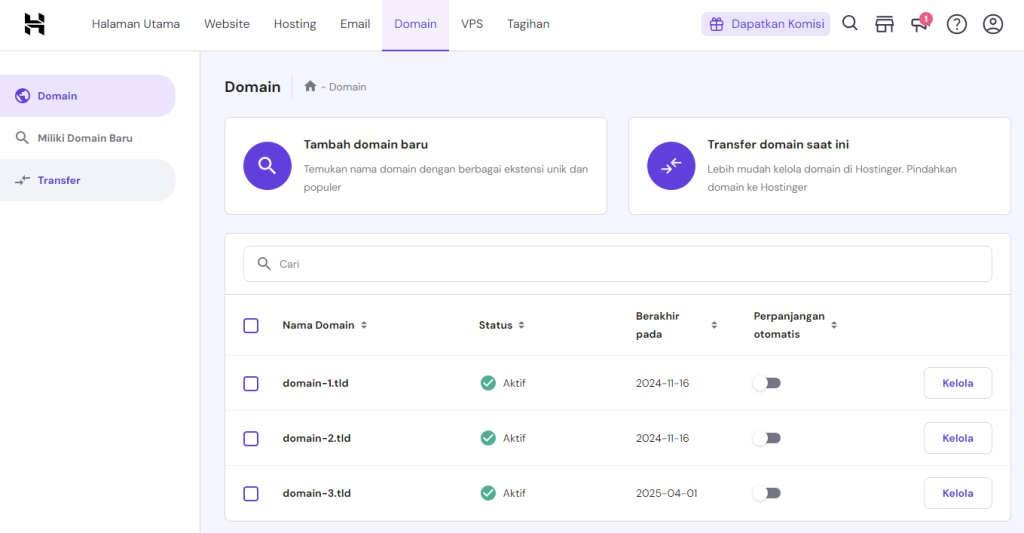Click Kelola for domain-1.tld
Screen dimensions: 1024x533
957,383
